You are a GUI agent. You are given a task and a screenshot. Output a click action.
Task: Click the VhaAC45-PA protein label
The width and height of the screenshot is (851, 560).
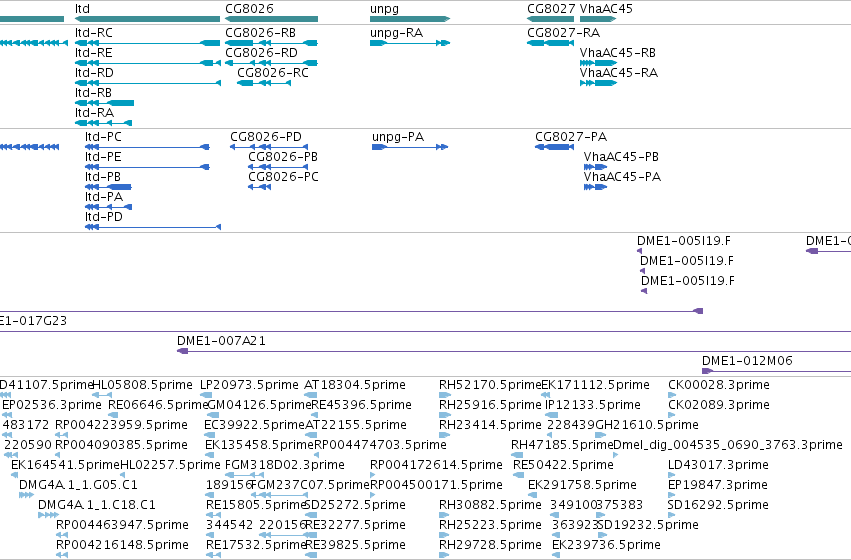point(623,177)
